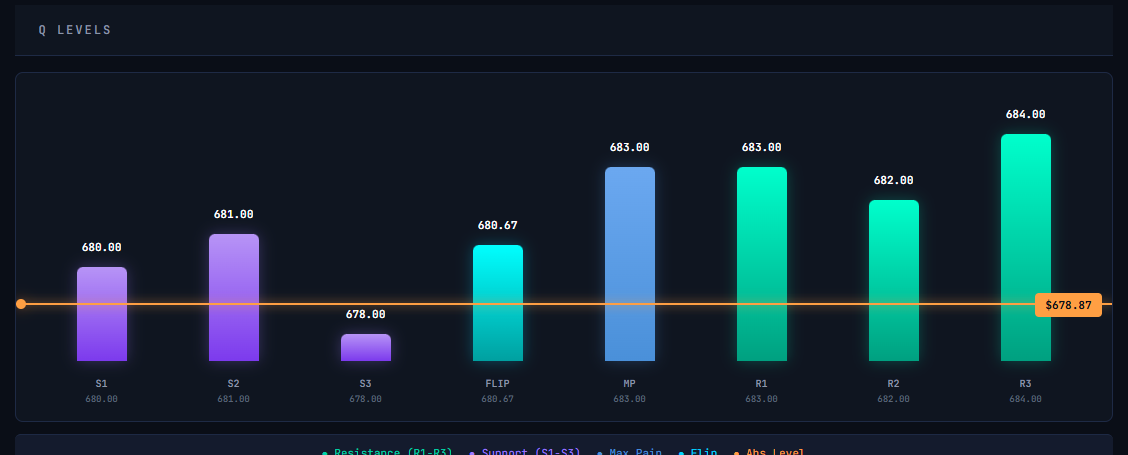Image resolution: width=1128 pixels, height=455 pixels.
Task: Click the Q LEVELS panel heading
Action: pos(75,30)
